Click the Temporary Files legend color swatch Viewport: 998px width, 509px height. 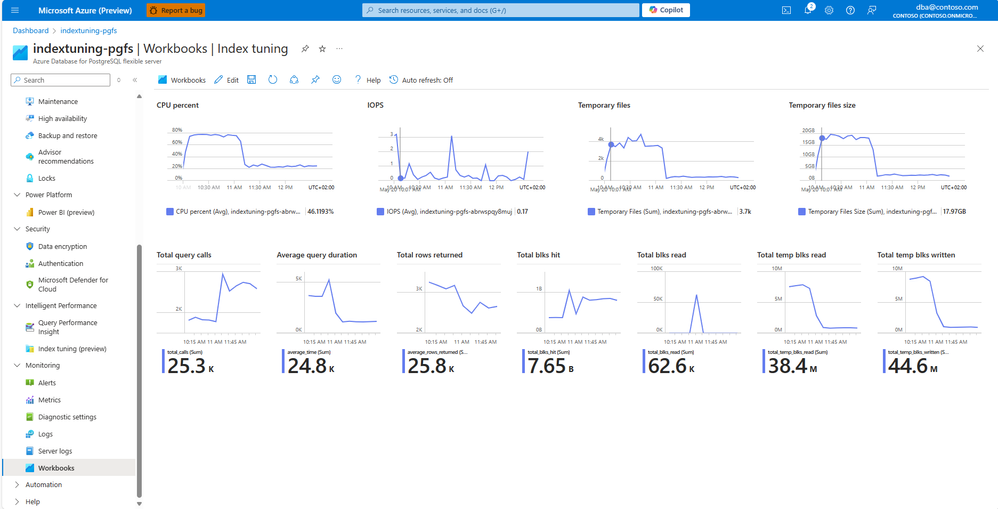tap(592, 211)
